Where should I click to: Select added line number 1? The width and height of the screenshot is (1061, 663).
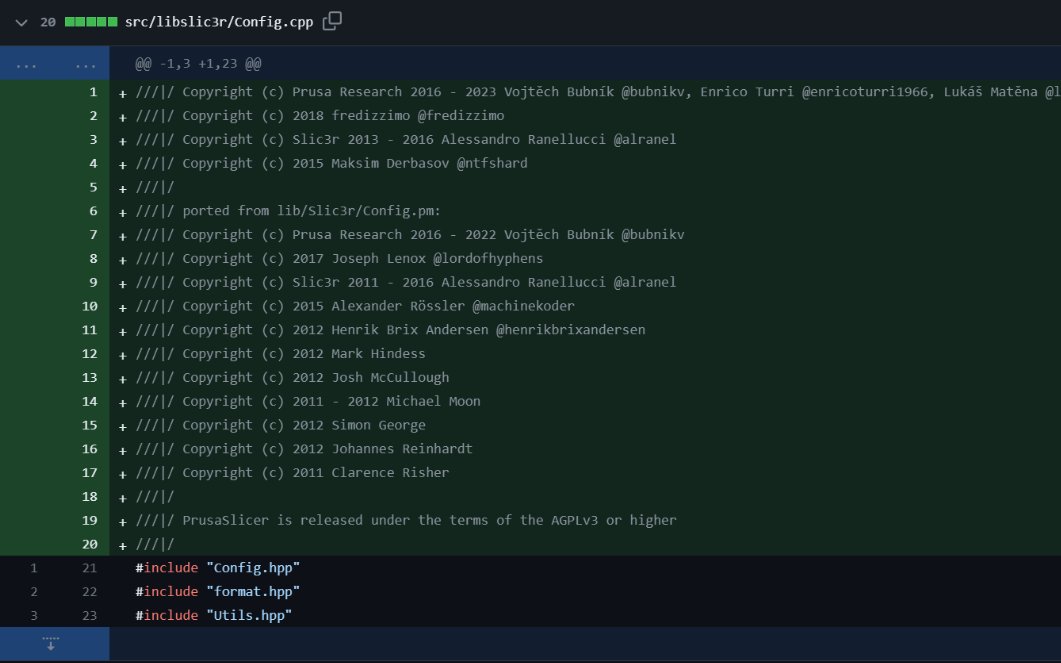93,92
